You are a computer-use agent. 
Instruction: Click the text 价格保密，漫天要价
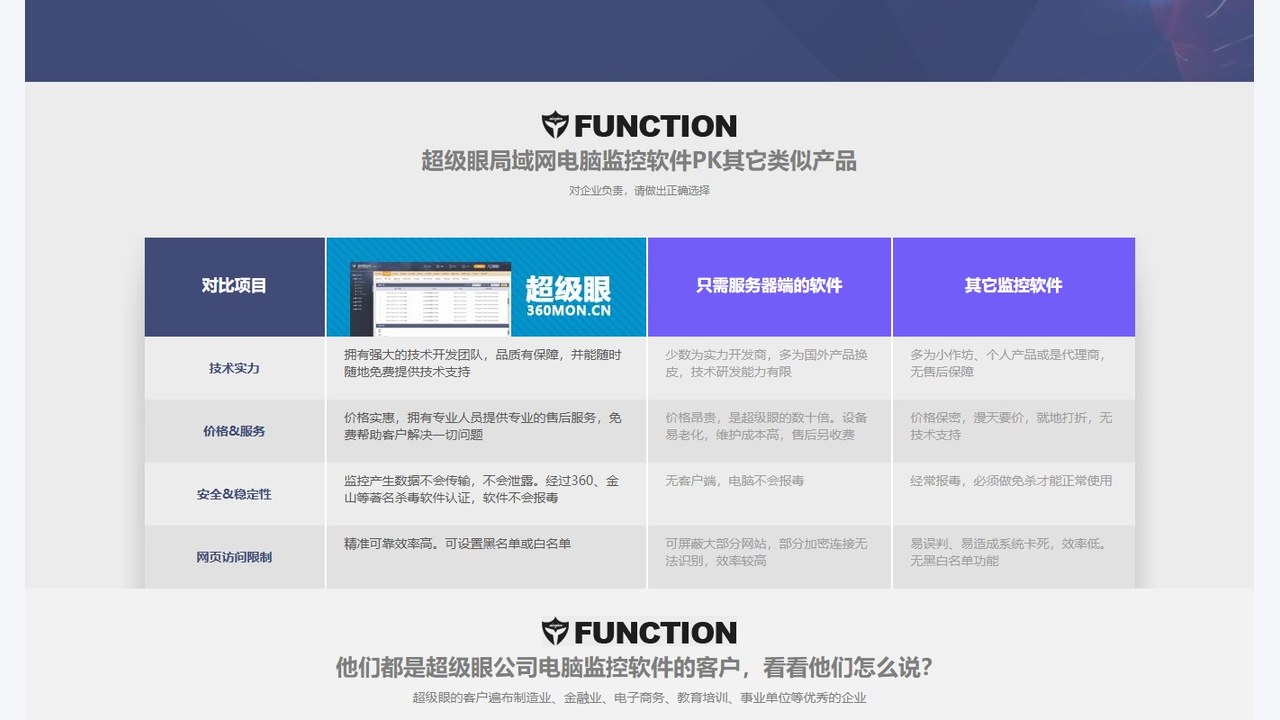(x=967, y=418)
